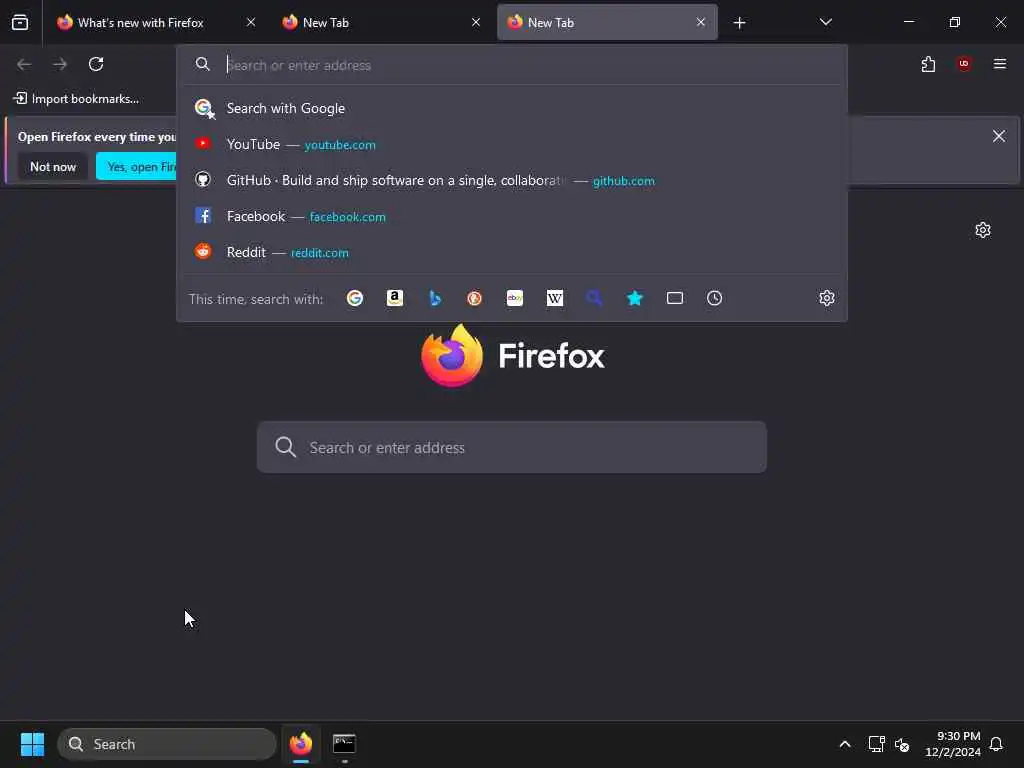The image size is (1024, 768).
Task: Search this time with DuckDuckGo icon
Action: (475, 298)
